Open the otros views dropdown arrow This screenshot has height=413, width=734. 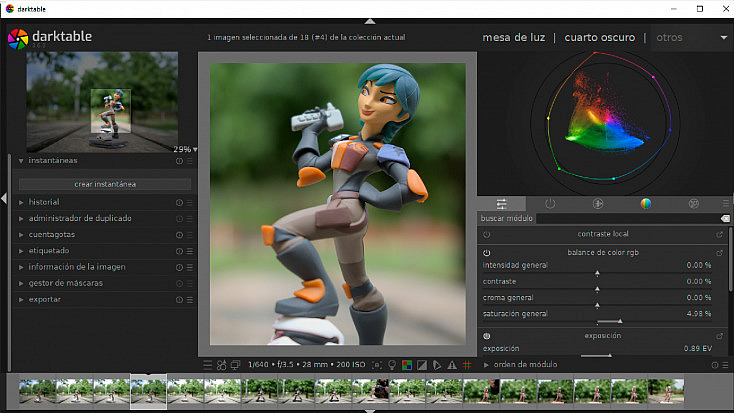[x=724, y=37]
